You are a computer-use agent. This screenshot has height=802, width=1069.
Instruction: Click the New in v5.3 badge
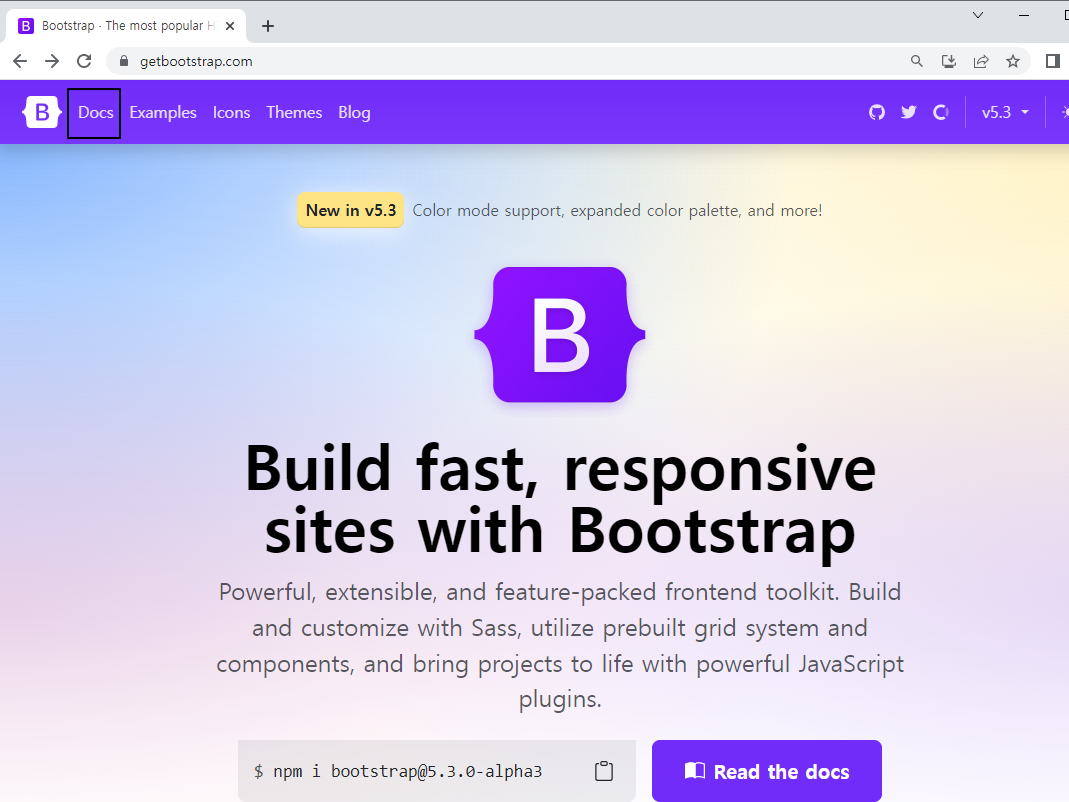tap(350, 210)
